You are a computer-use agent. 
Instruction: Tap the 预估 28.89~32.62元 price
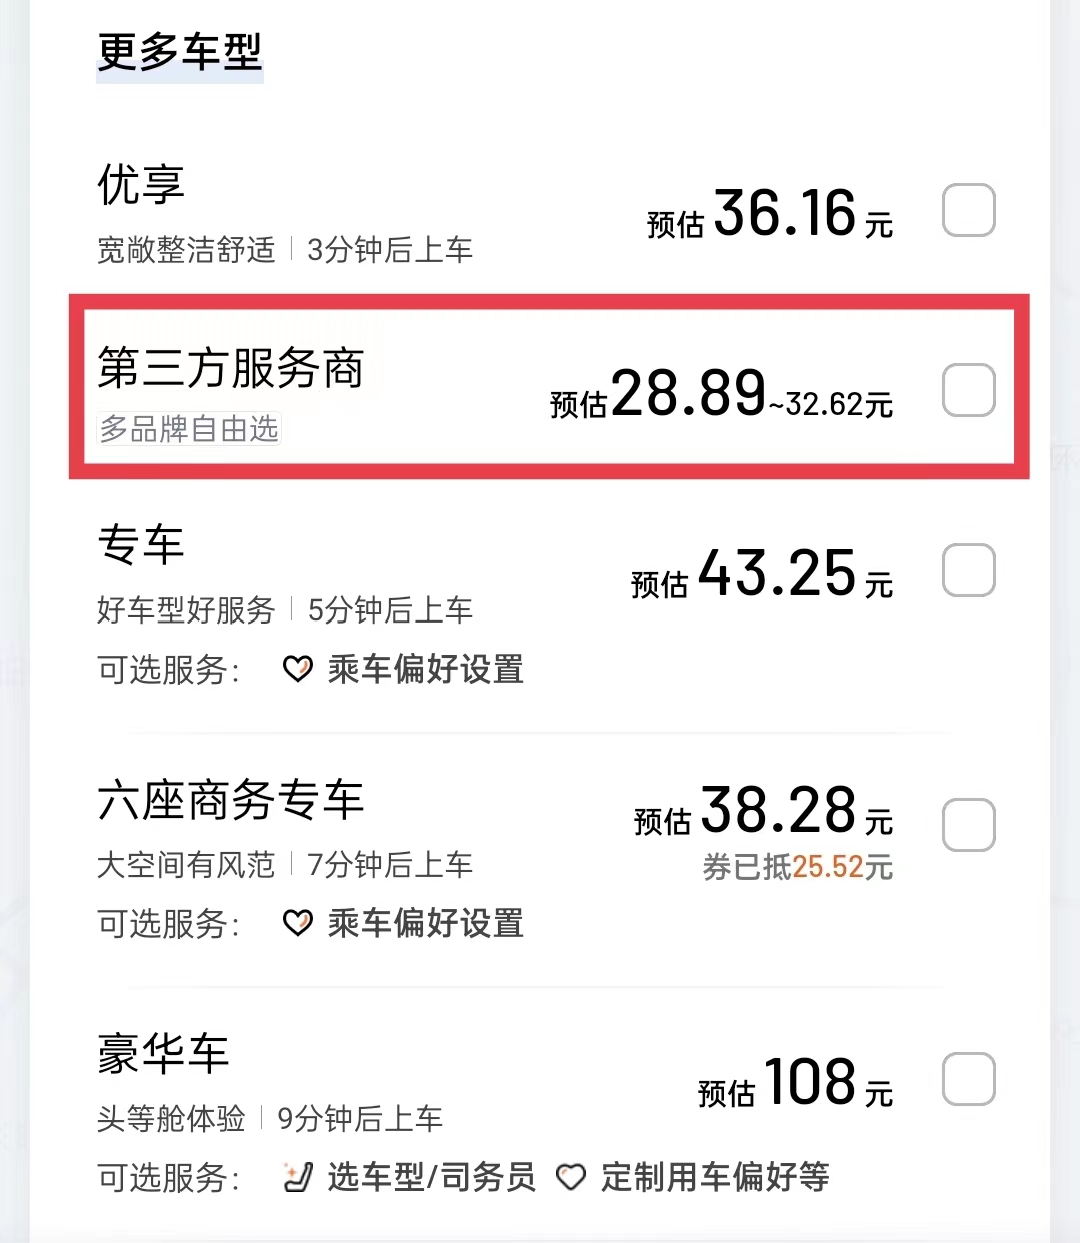click(x=721, y=395)
